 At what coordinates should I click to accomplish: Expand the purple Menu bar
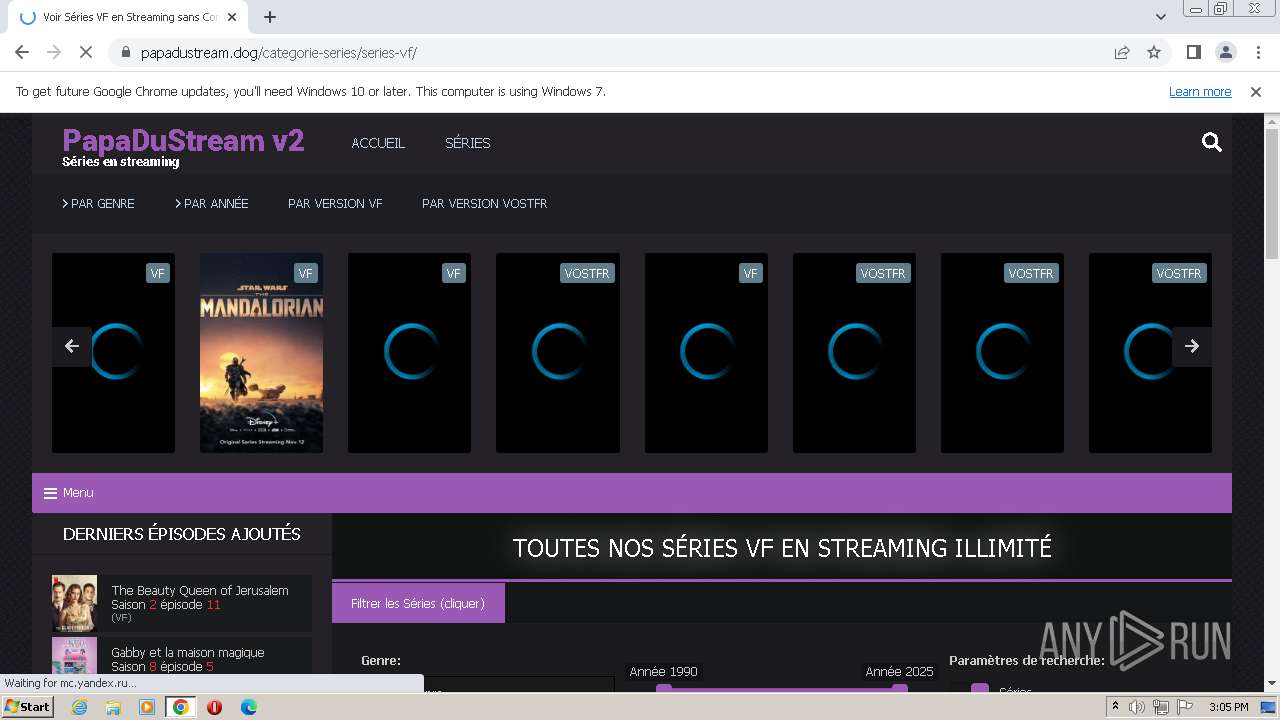click(x=632, y=493)
